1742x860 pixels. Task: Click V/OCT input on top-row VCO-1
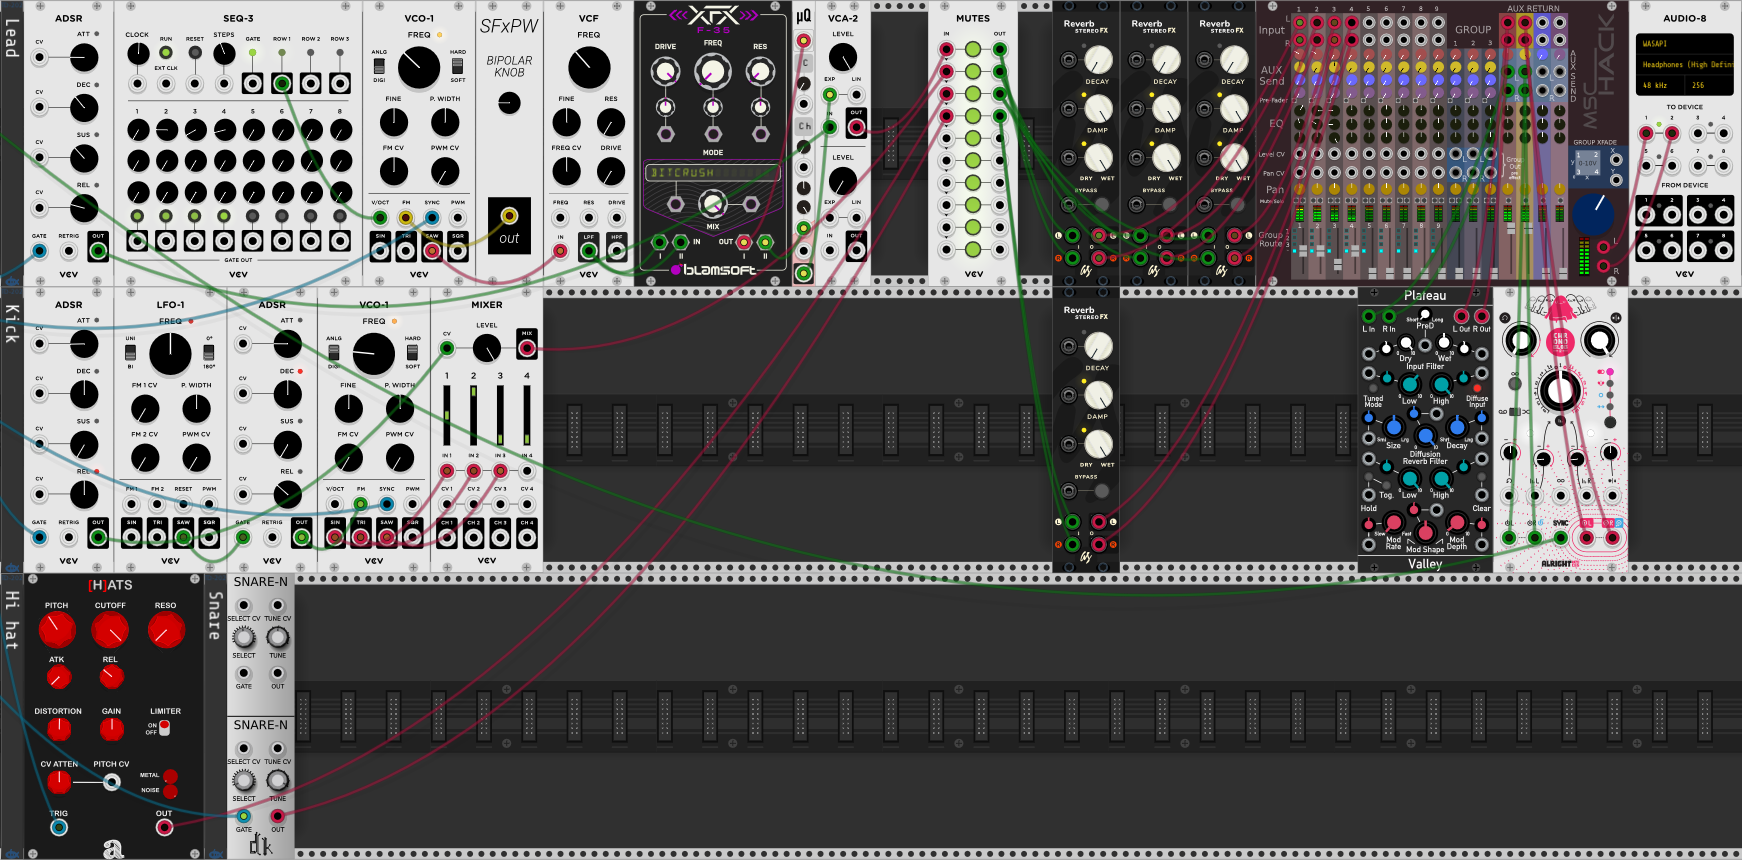pyautogui.click(x=380, y=217)
